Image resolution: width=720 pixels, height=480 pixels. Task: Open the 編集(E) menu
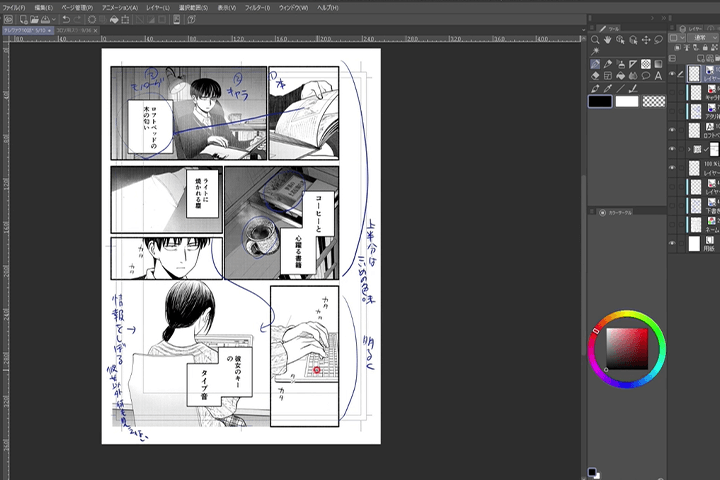tap(44, 8)
